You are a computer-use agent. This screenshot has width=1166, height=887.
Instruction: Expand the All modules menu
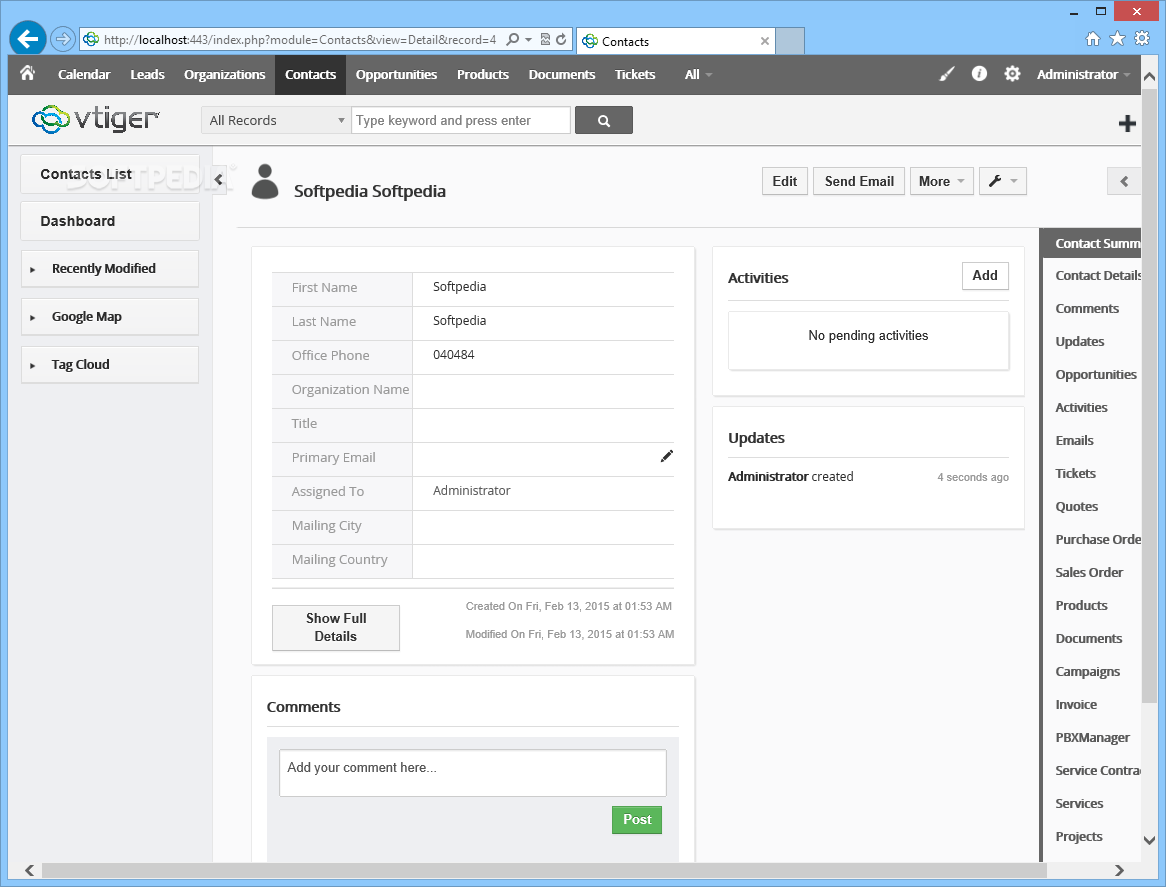698,74
